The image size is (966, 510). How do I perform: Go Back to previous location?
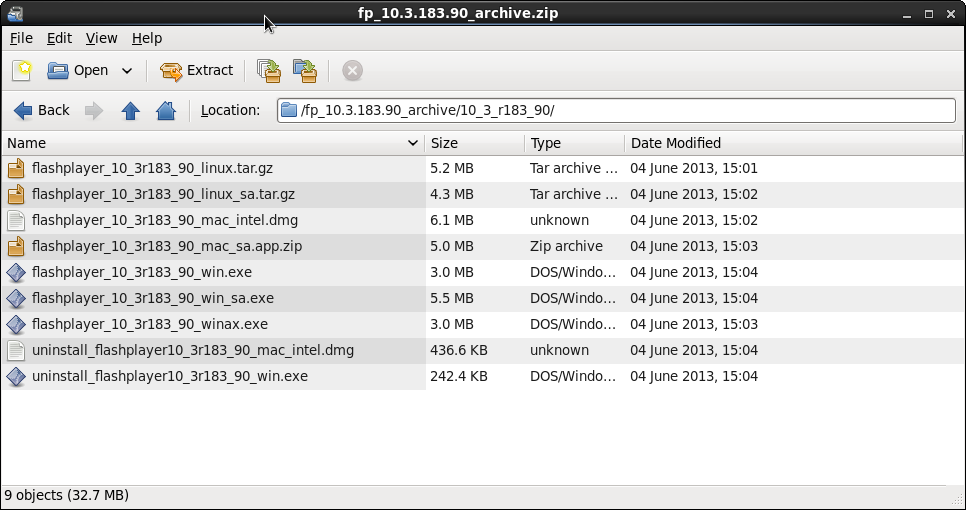coord(41,110)
